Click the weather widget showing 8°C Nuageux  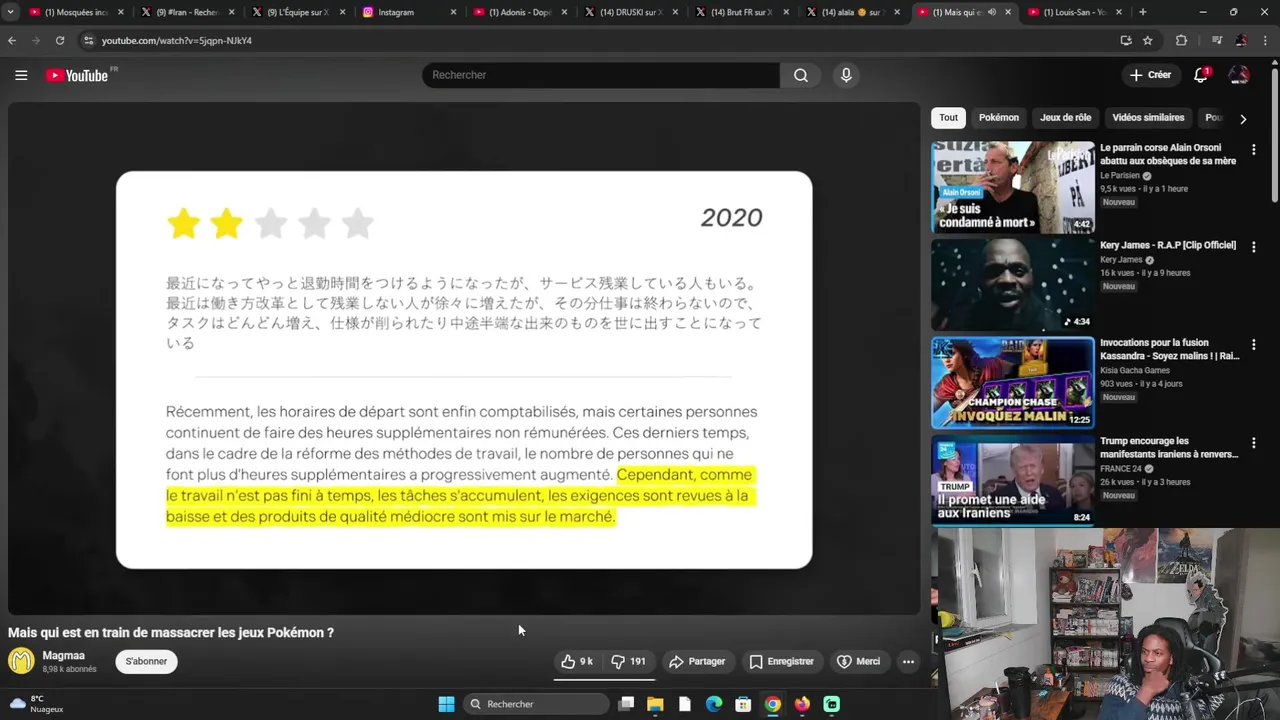37,704
